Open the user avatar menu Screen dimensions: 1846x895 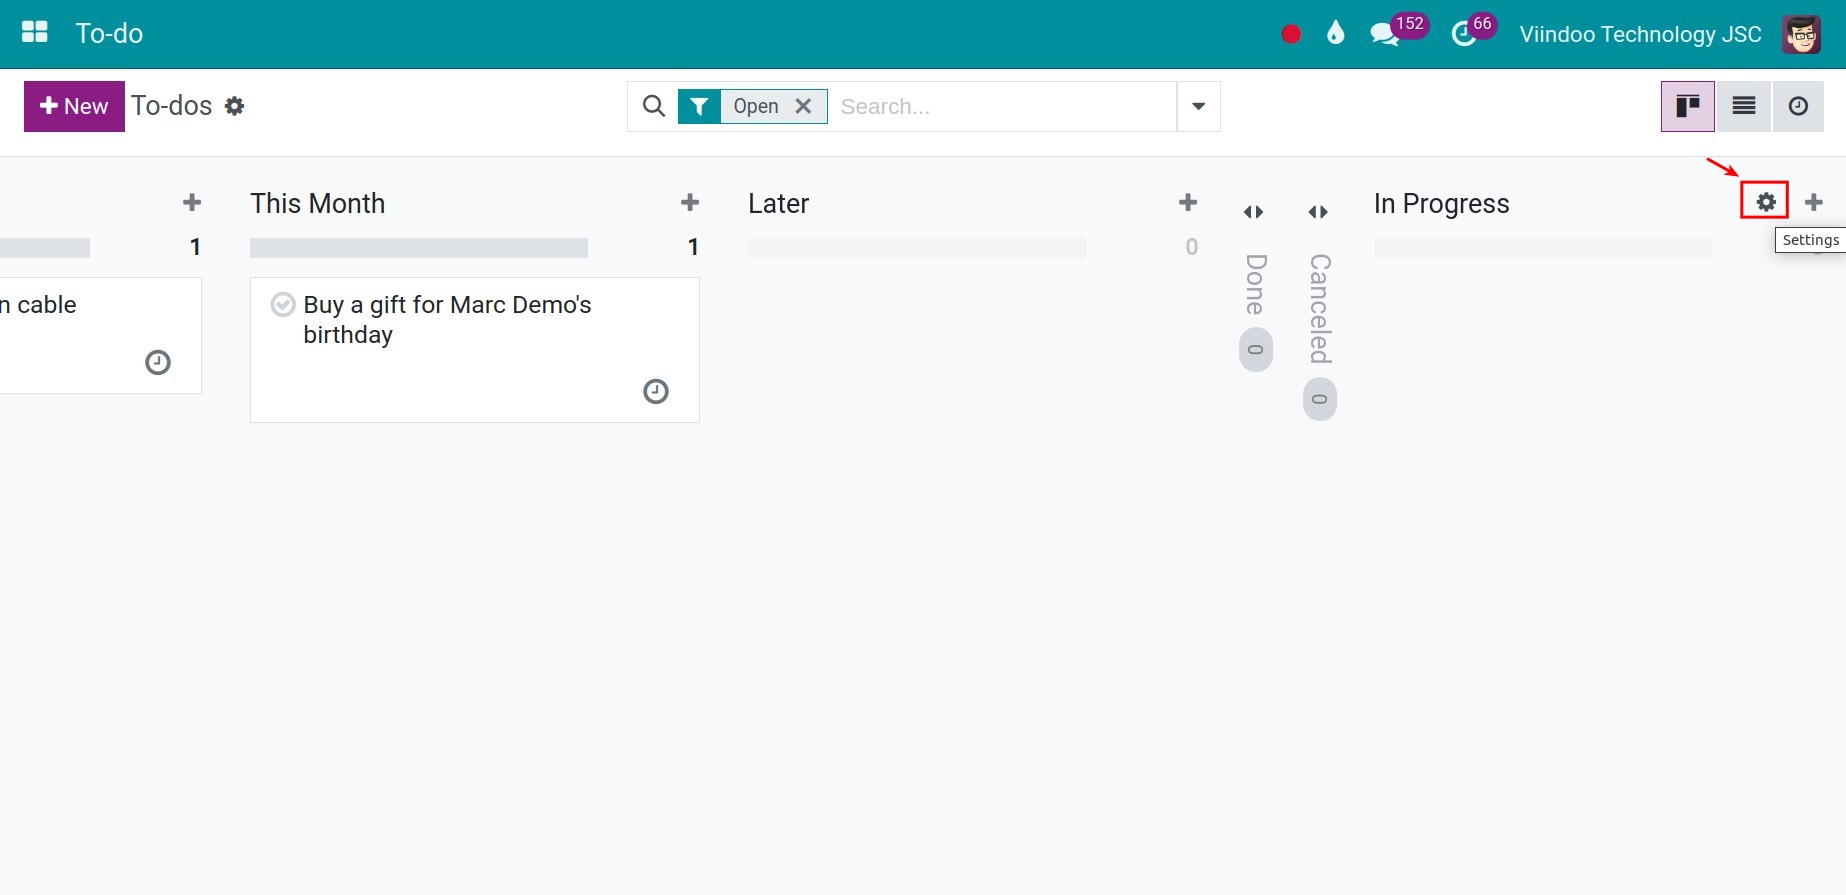point(1801,34)
